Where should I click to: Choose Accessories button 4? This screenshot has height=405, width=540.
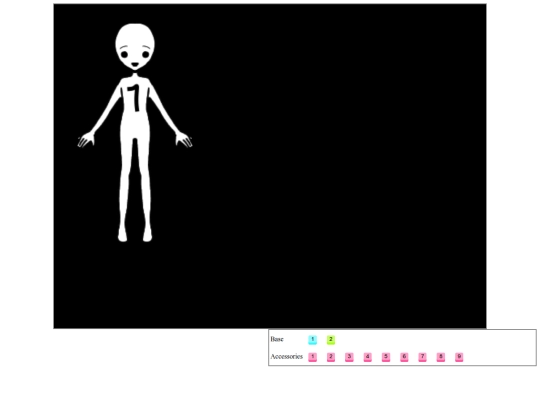(x=367, y=357)
